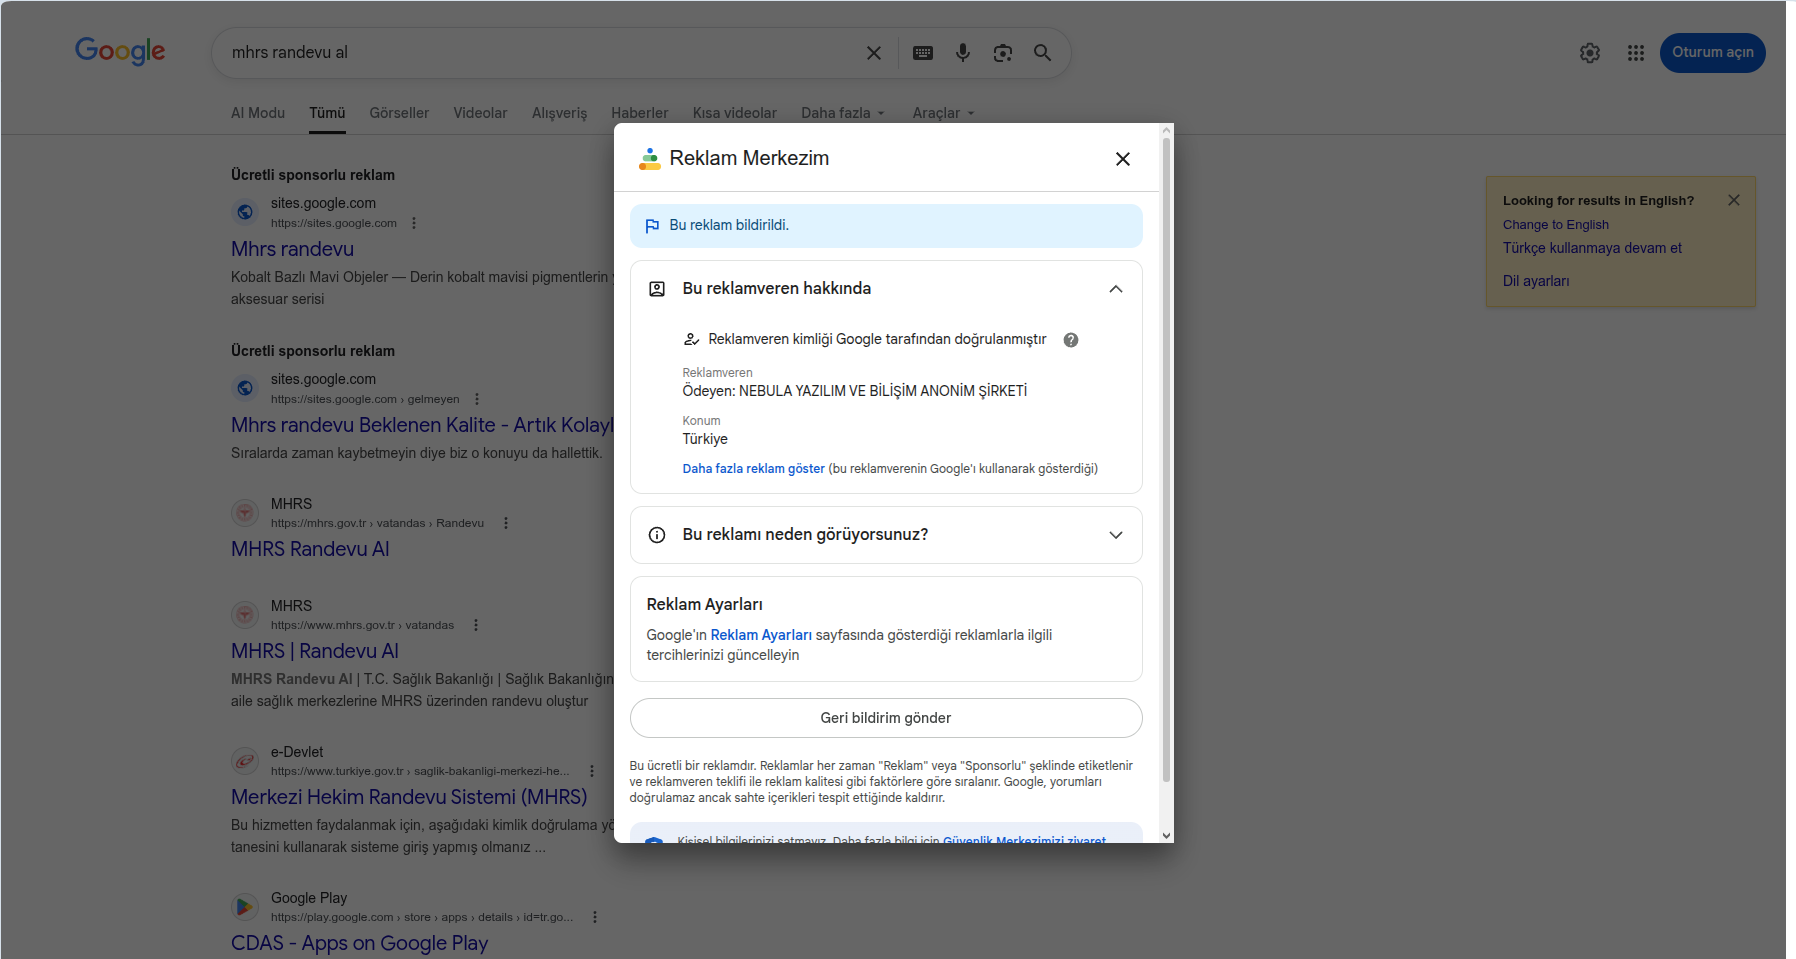Click Geri bildirim gönder button

point(886,718)
